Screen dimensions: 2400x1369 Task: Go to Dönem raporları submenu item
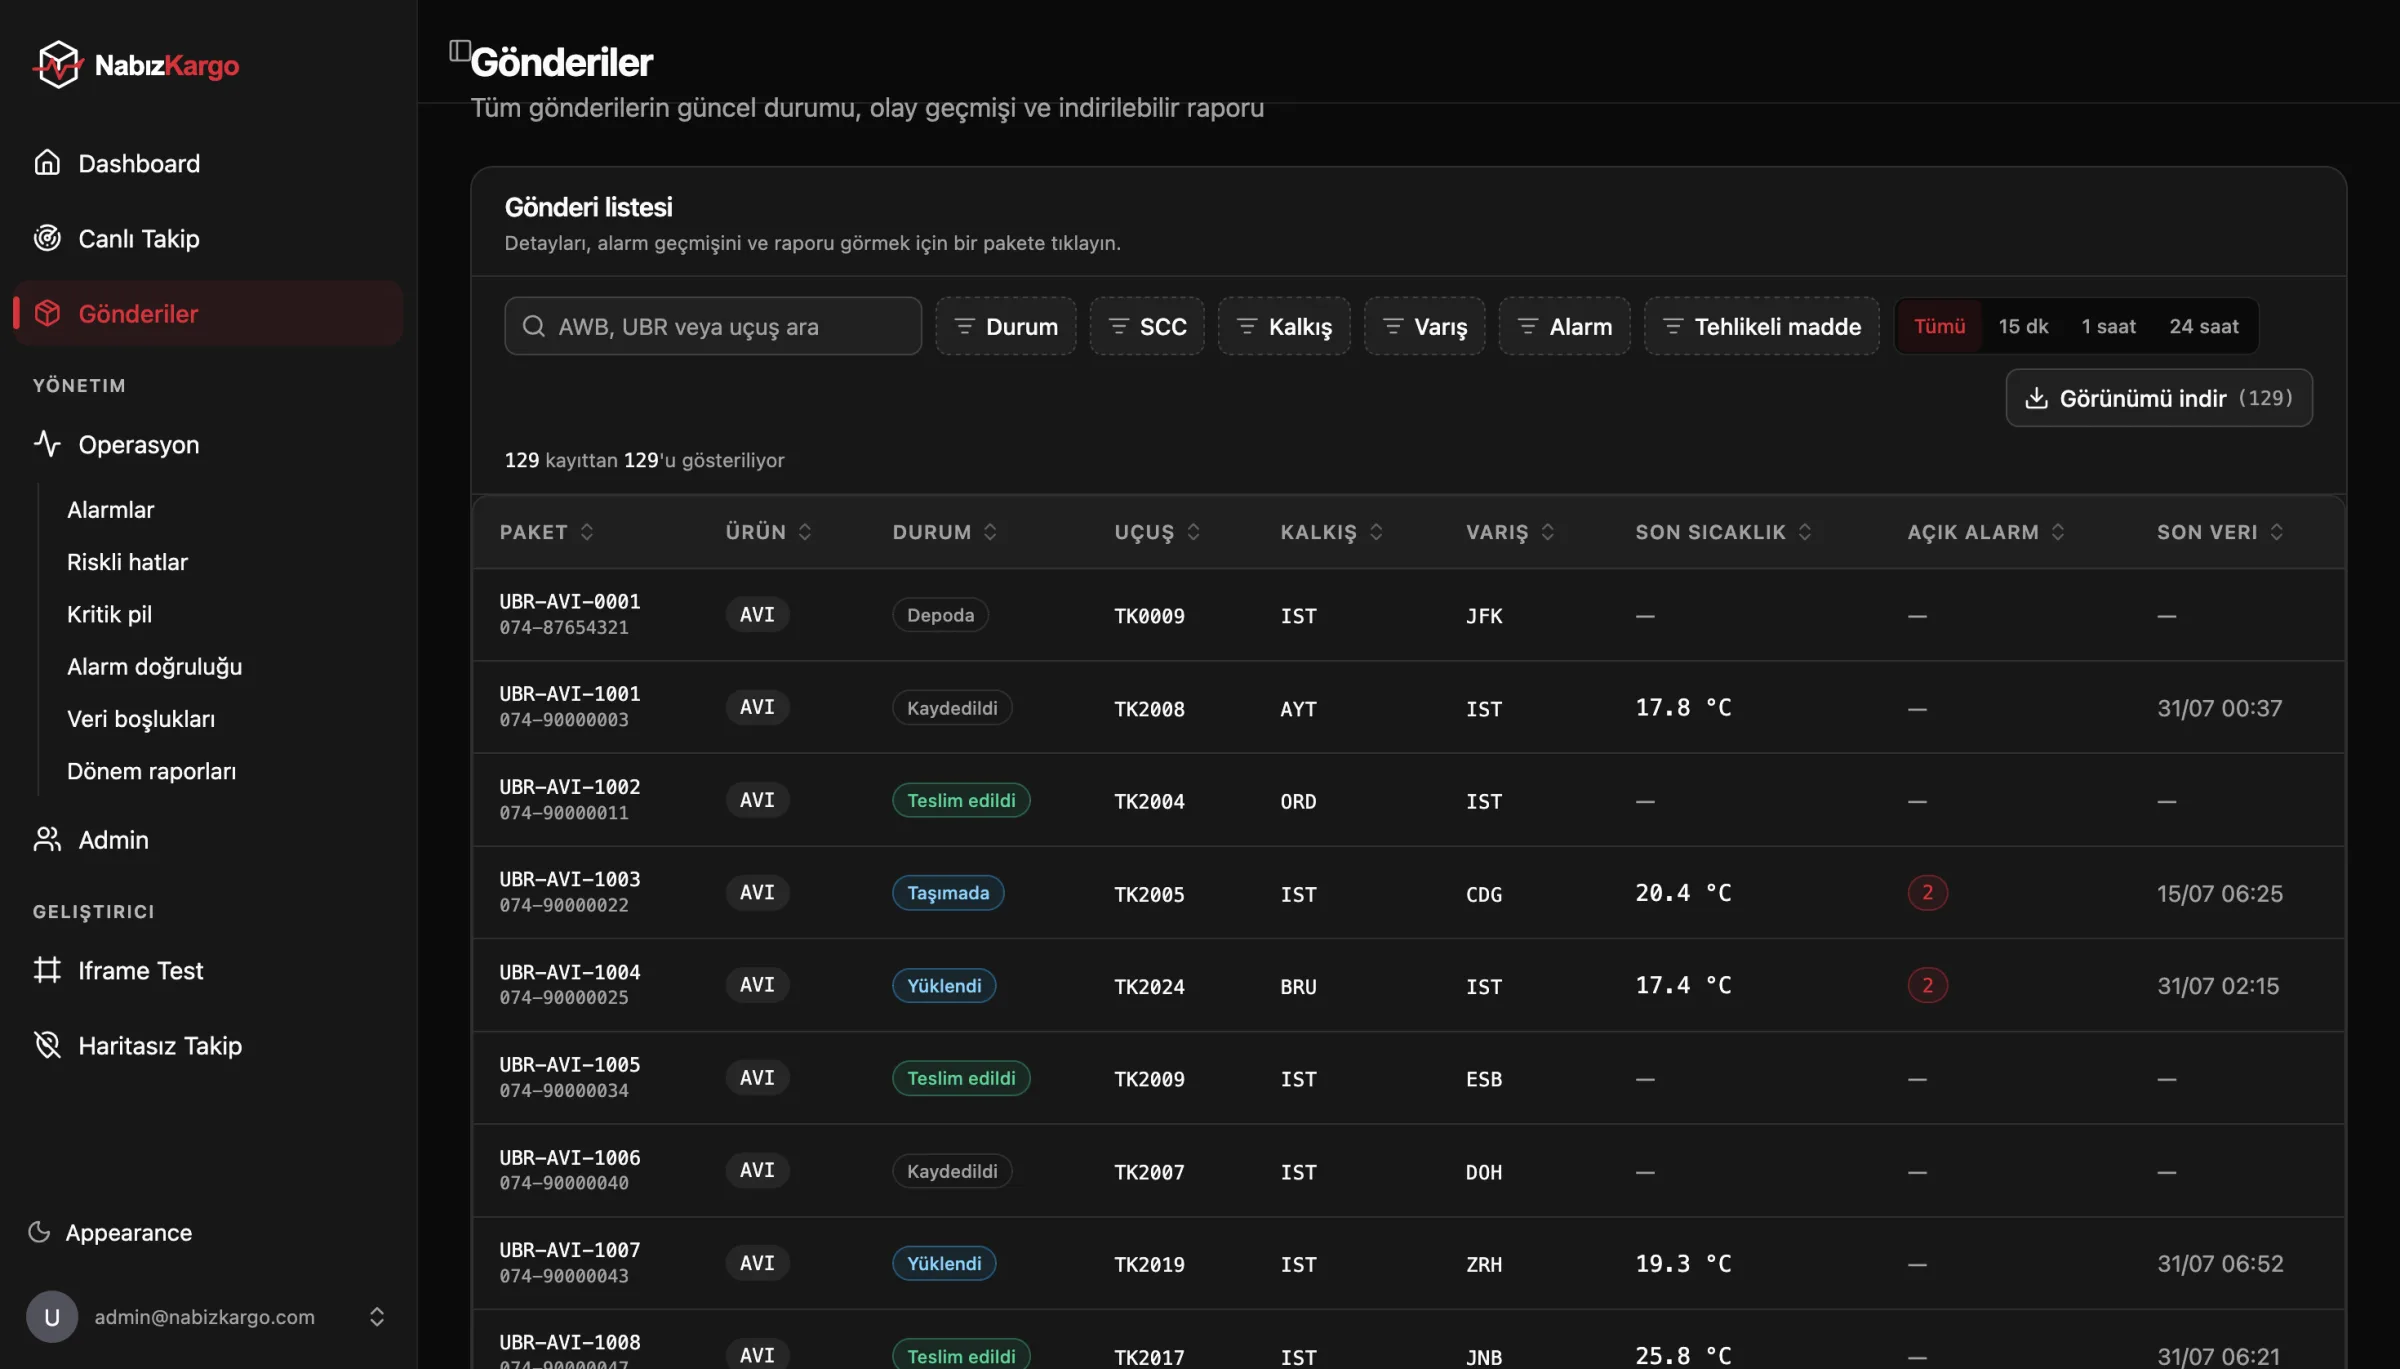pyautogui.click(x=151, y=771)
